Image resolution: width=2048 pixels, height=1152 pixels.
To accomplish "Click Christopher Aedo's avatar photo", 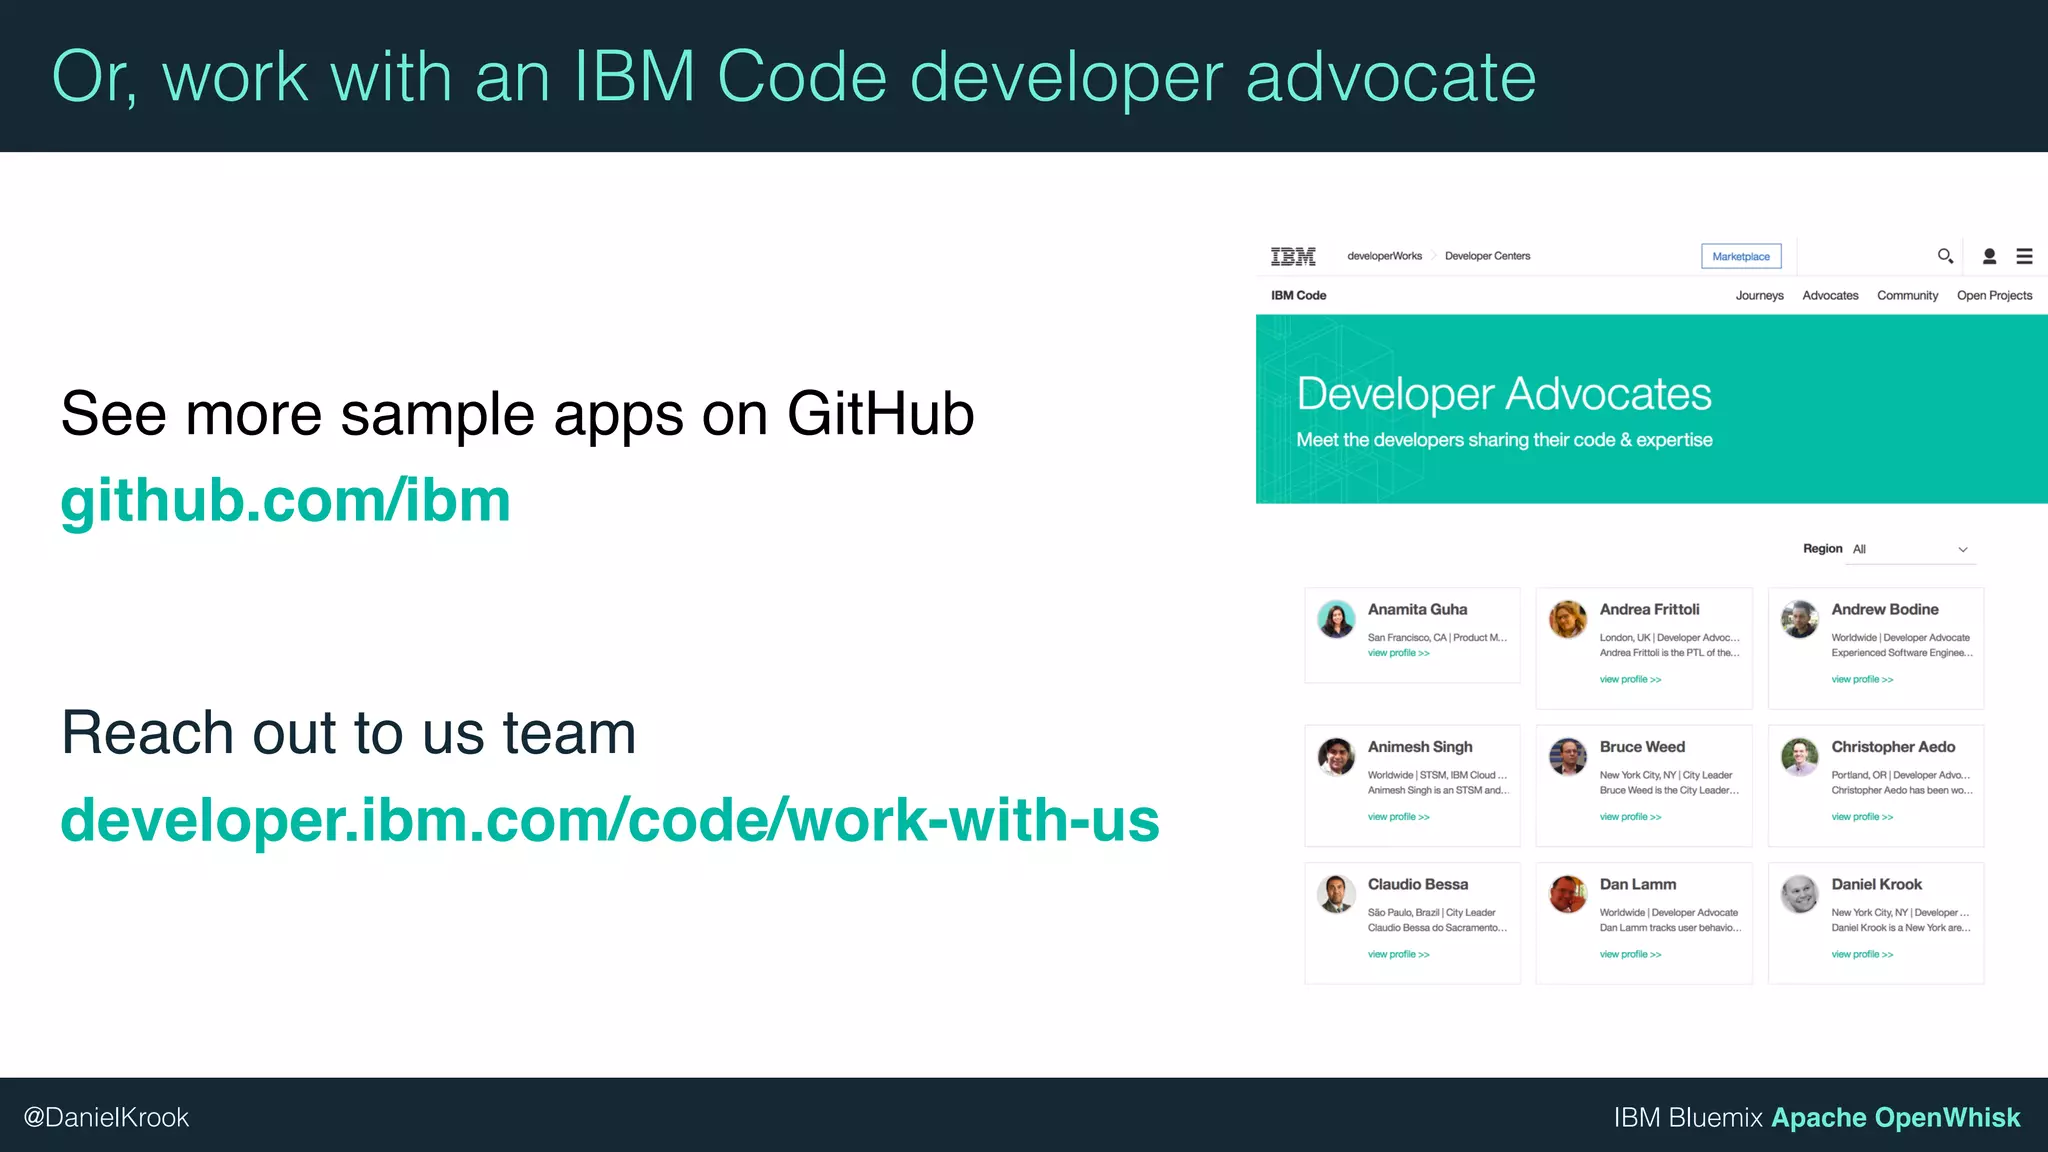I will [1800, 757].
